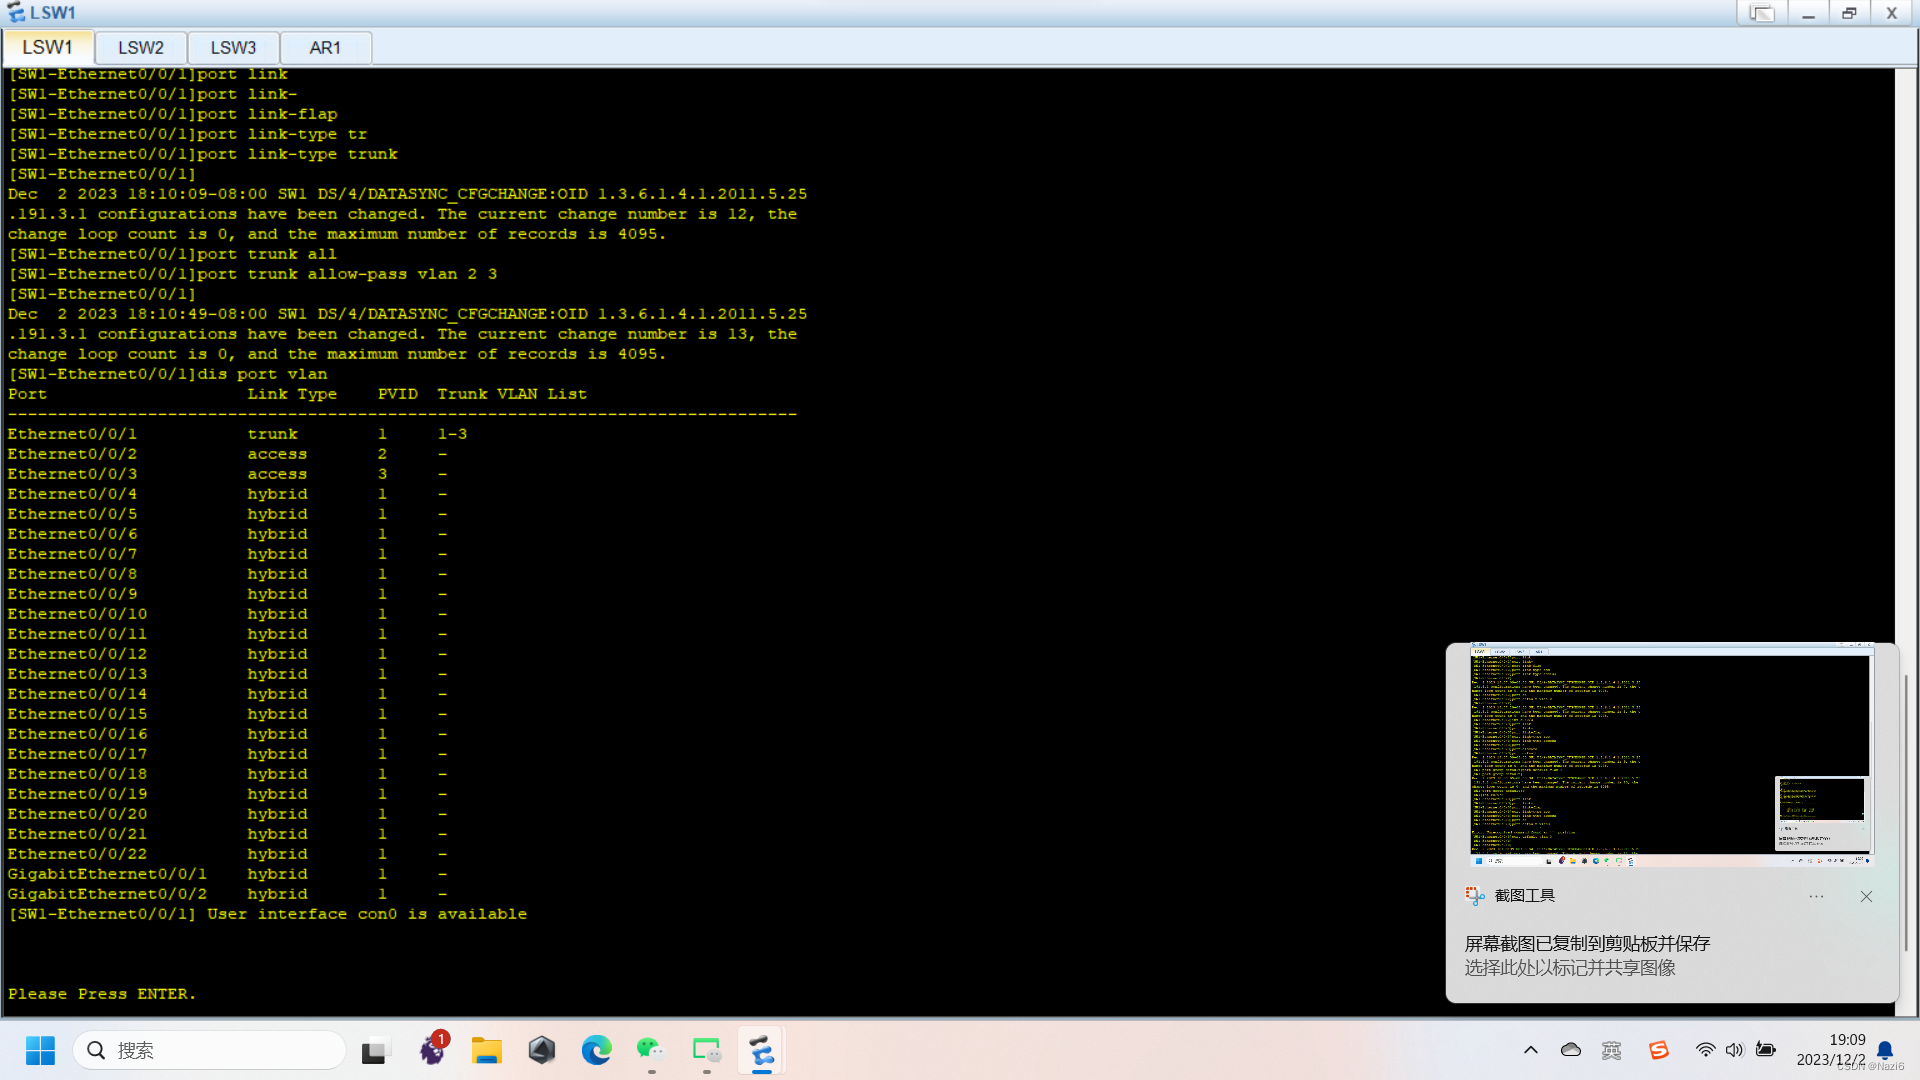The height and width of the screenshot is (1080, 1920).
Task: Open the screenshot thumbnail in the notification
Action: click(x=1671, y=755)
